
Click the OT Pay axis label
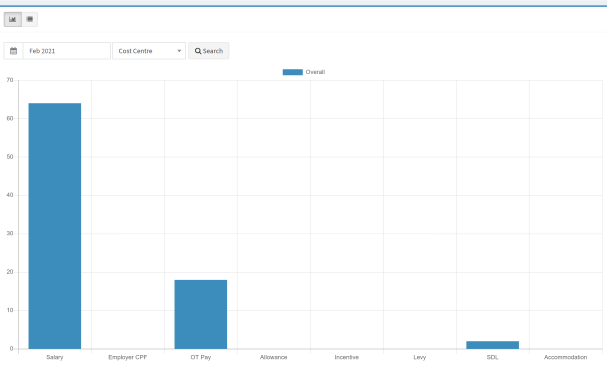pyautogui.click(x=201, y=357)
